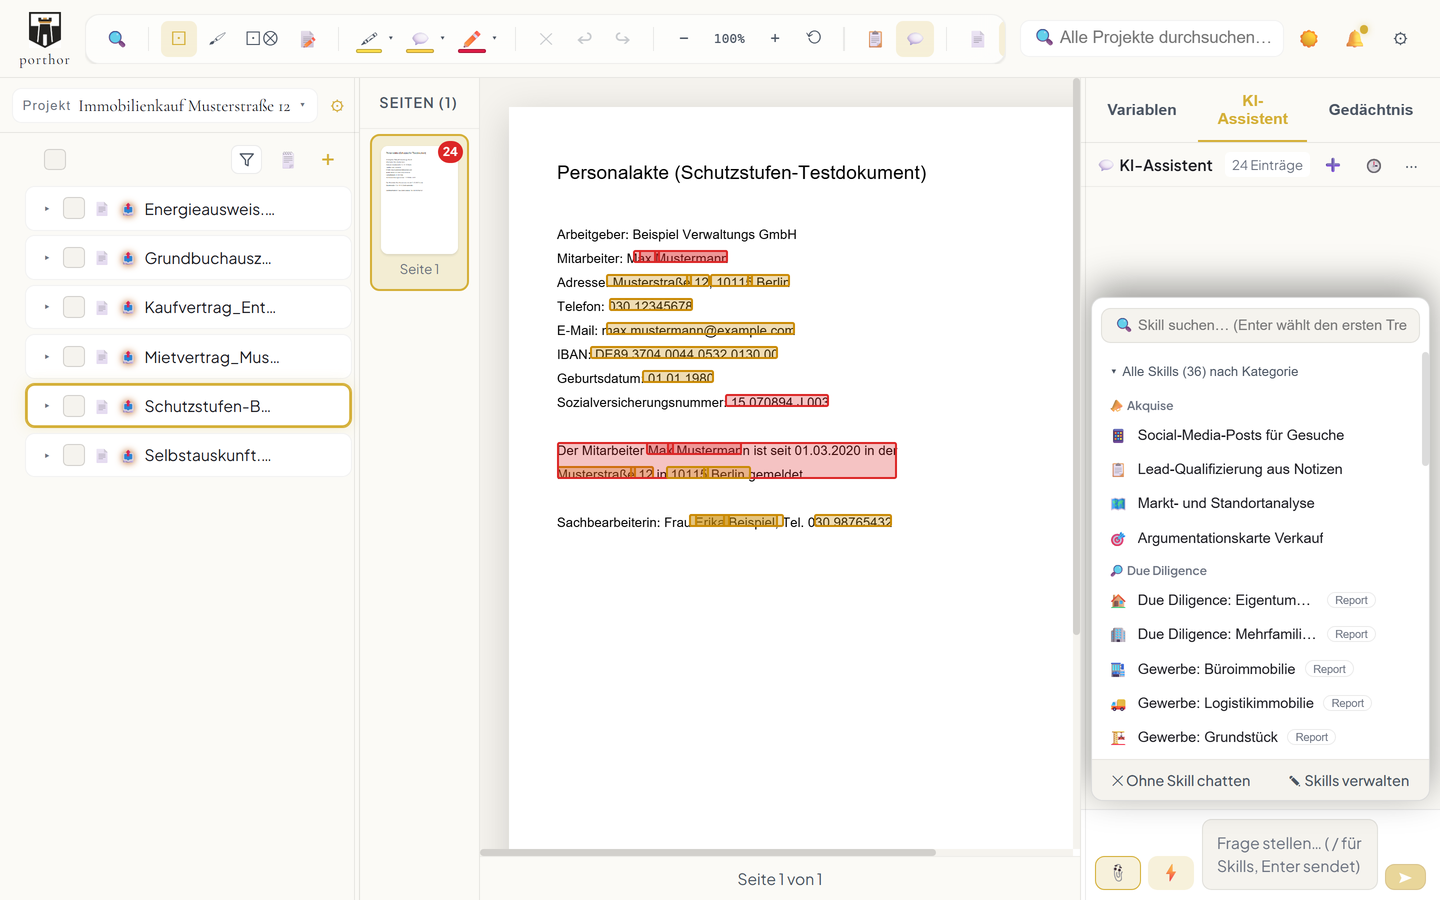Click the magnifier search tool in toolbar

pos(117,39)
